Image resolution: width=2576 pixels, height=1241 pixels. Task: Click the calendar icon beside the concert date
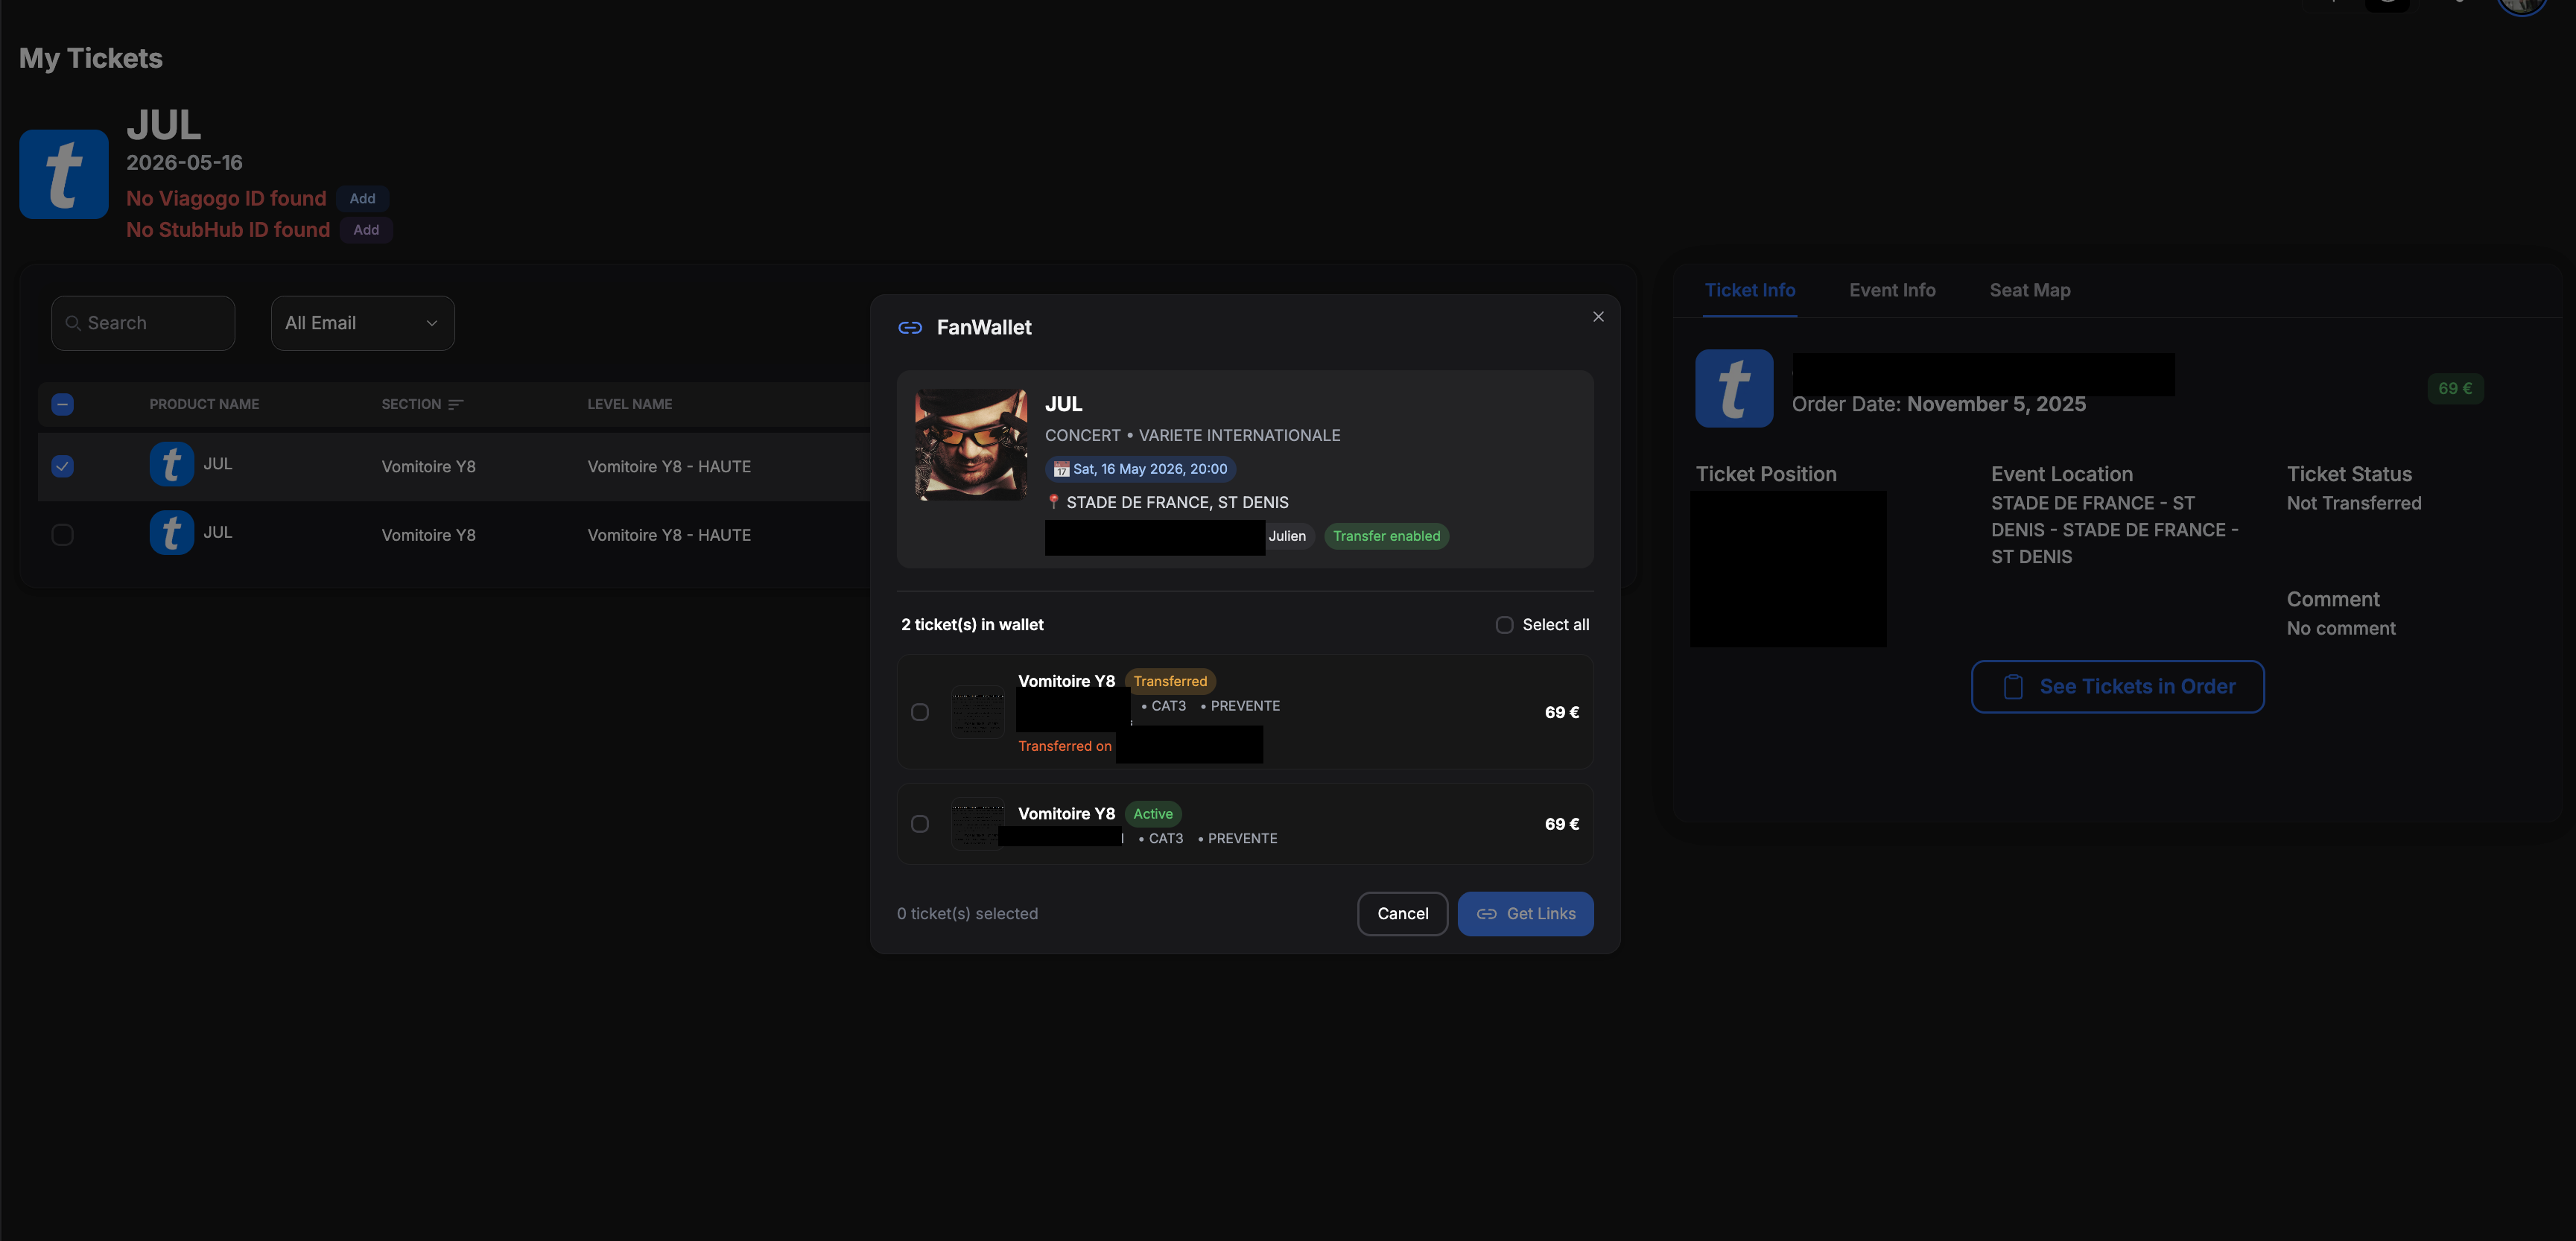1061,468
